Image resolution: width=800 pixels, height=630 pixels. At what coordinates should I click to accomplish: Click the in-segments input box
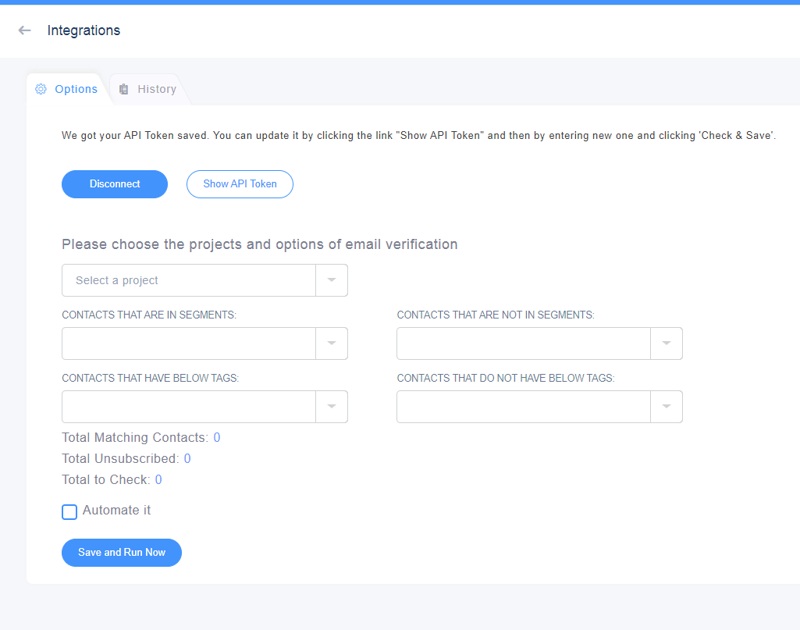coord(189,343)
